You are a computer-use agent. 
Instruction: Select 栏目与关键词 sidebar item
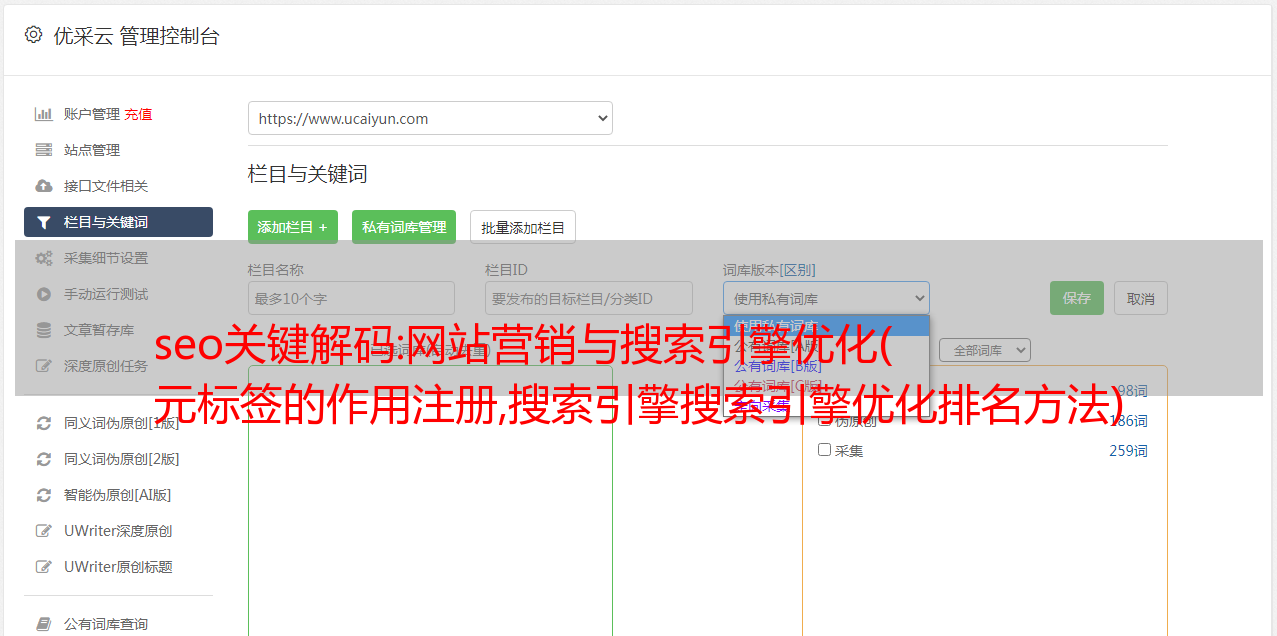point(118,222)
